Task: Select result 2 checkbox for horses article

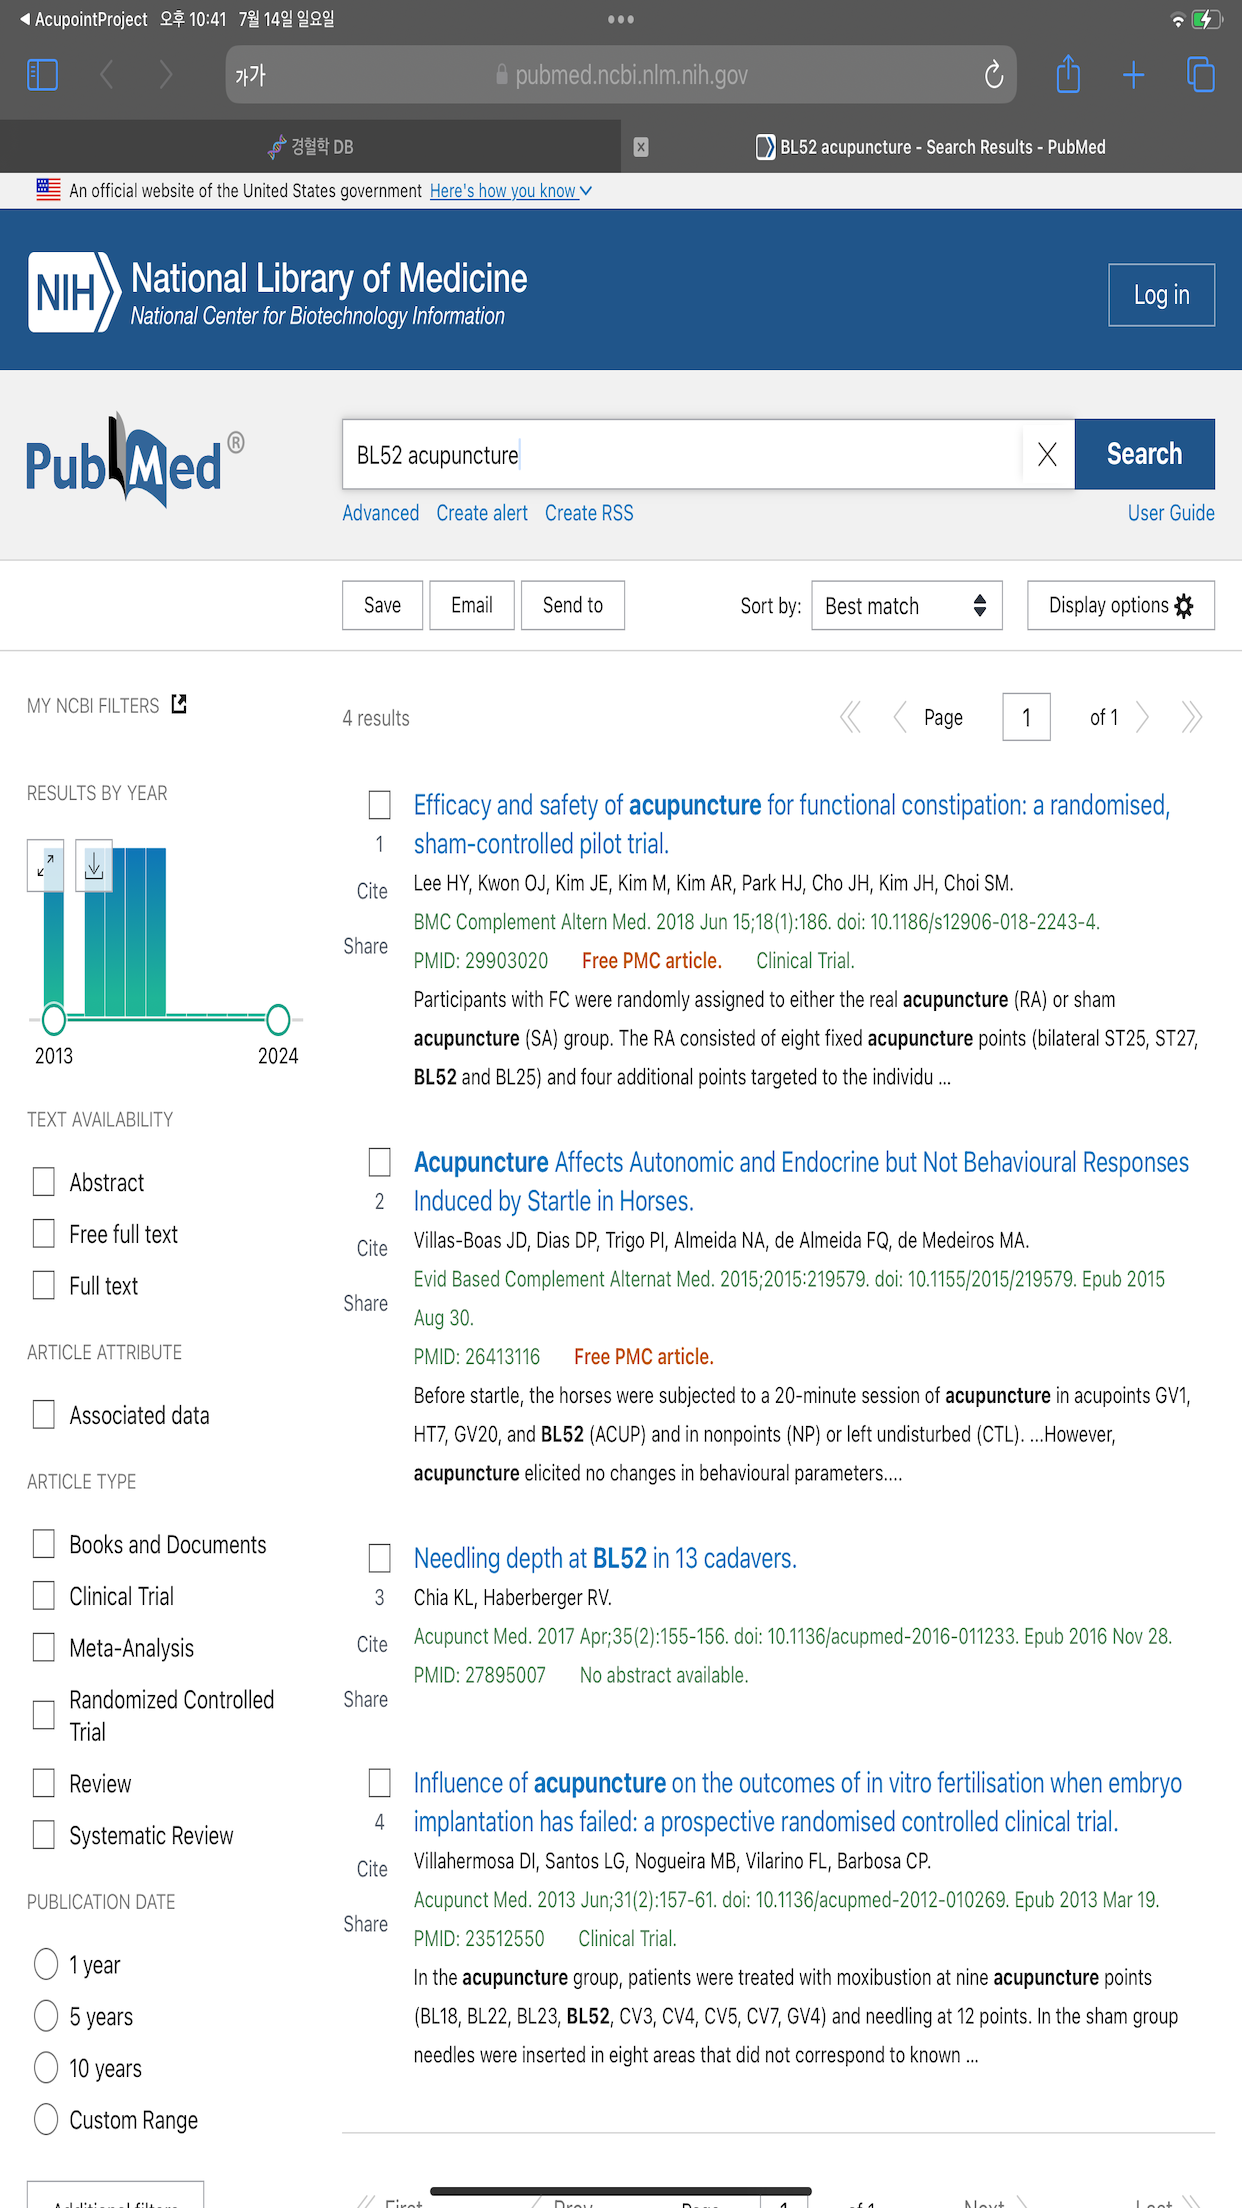Action: point(379,1162)
